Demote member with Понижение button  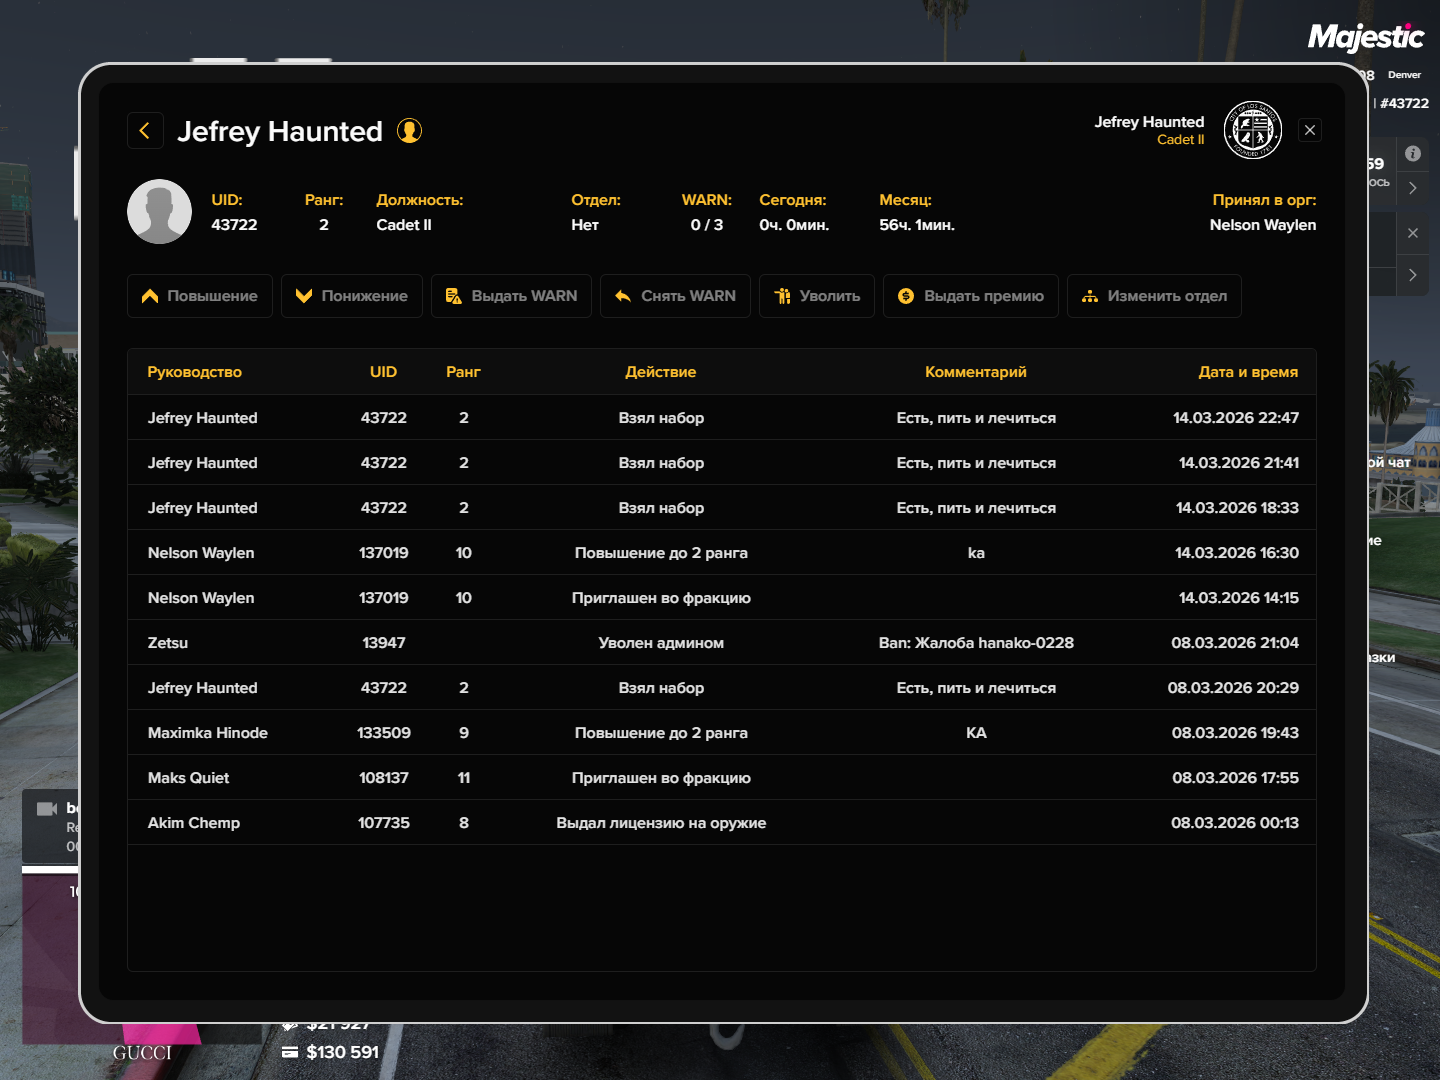tap(352, 296)
